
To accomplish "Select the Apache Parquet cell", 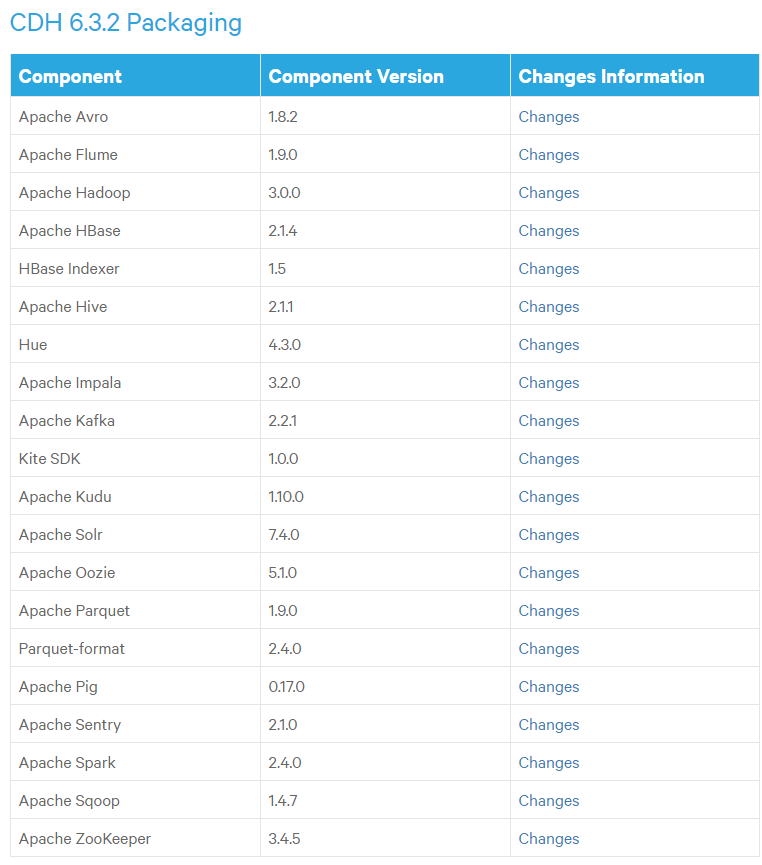I will (x=135, y=611).
